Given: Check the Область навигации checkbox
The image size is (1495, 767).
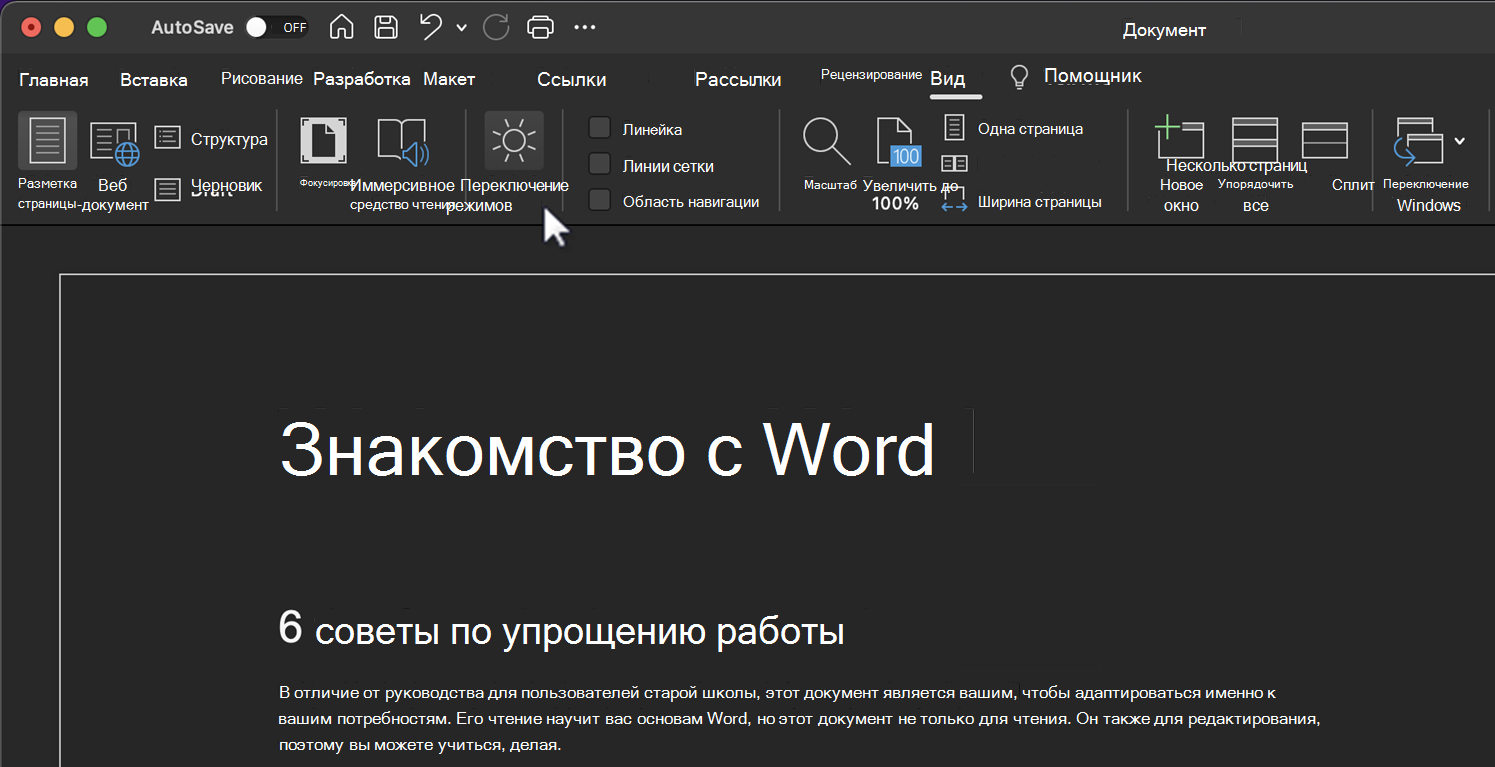Looking at the screenshot, I should click(600, 200).
